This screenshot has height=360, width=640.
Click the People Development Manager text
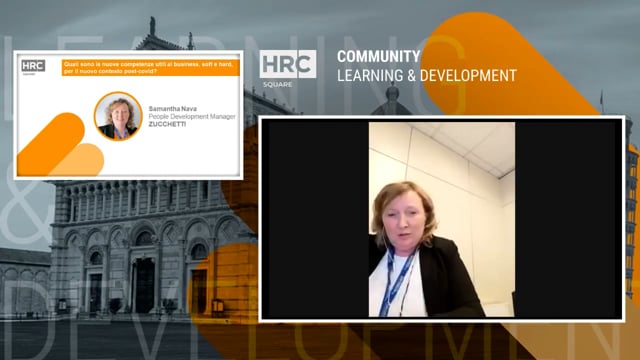(192, 116)
